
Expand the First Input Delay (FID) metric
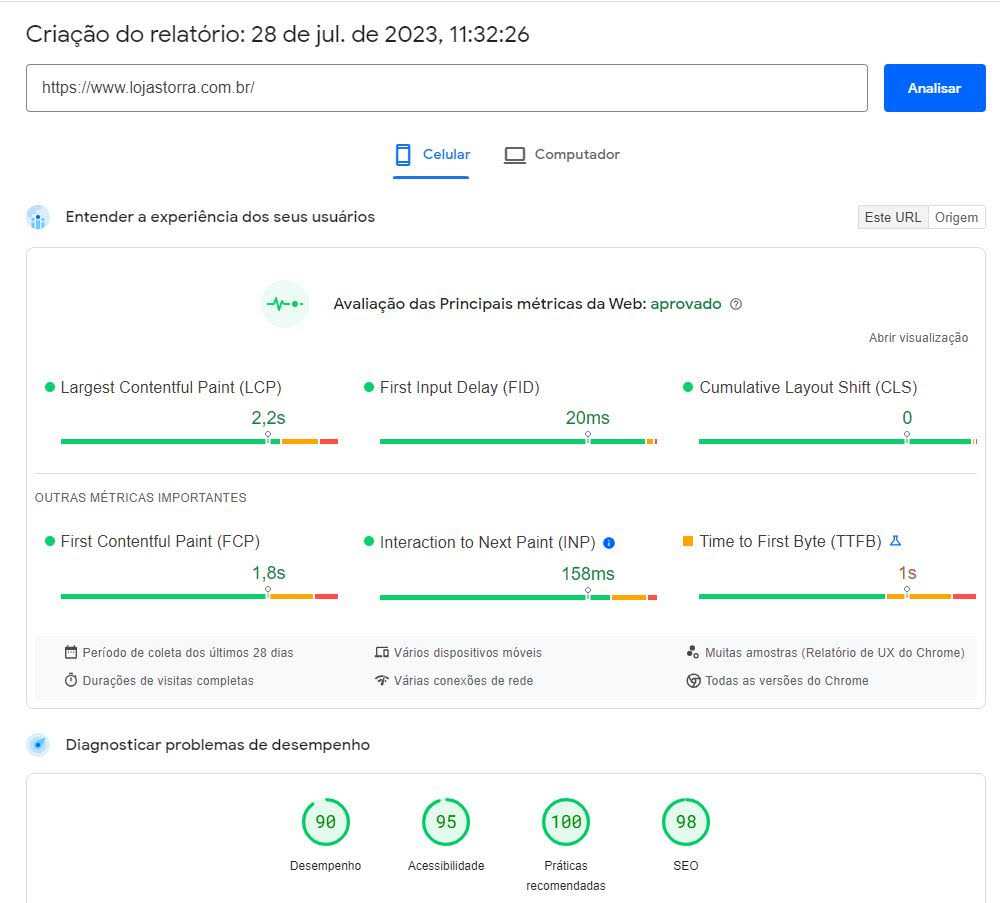tap(459, 388)
